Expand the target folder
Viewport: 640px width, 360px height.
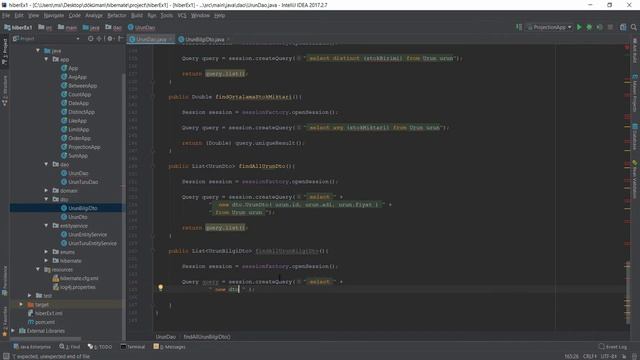pyautogui.click(x=21, y=304)
